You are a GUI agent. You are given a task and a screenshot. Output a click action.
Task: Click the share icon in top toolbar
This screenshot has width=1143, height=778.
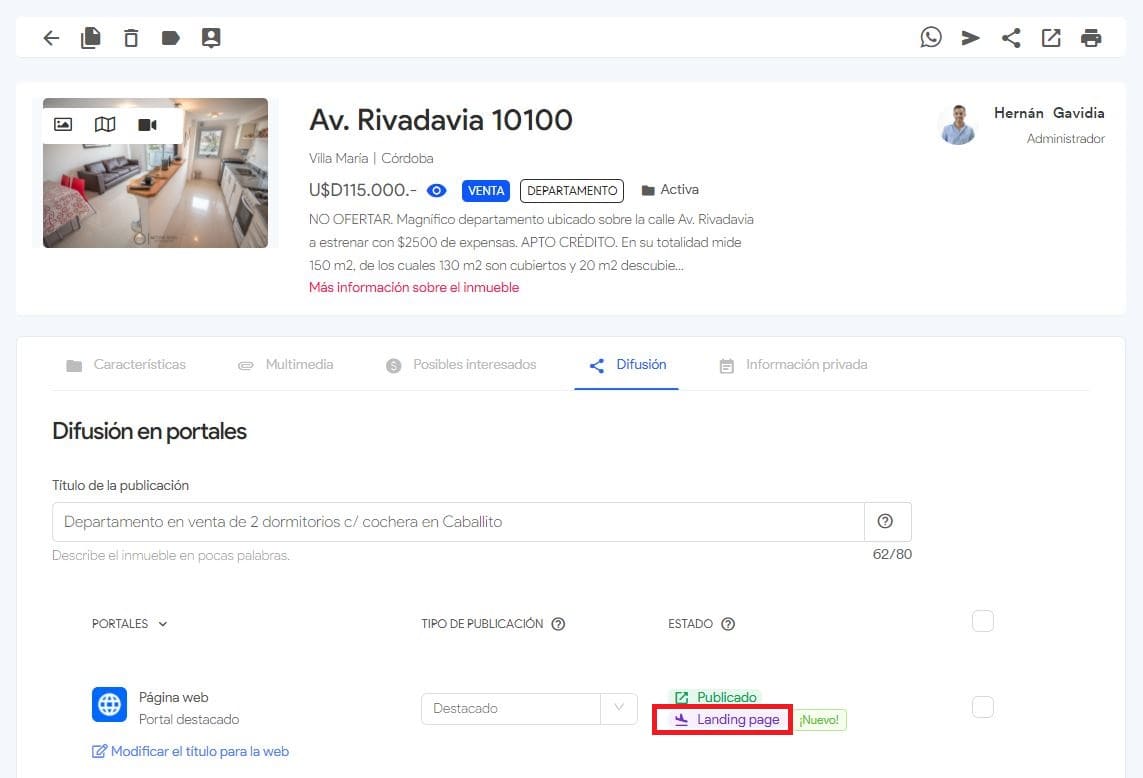coord(1011,38)
